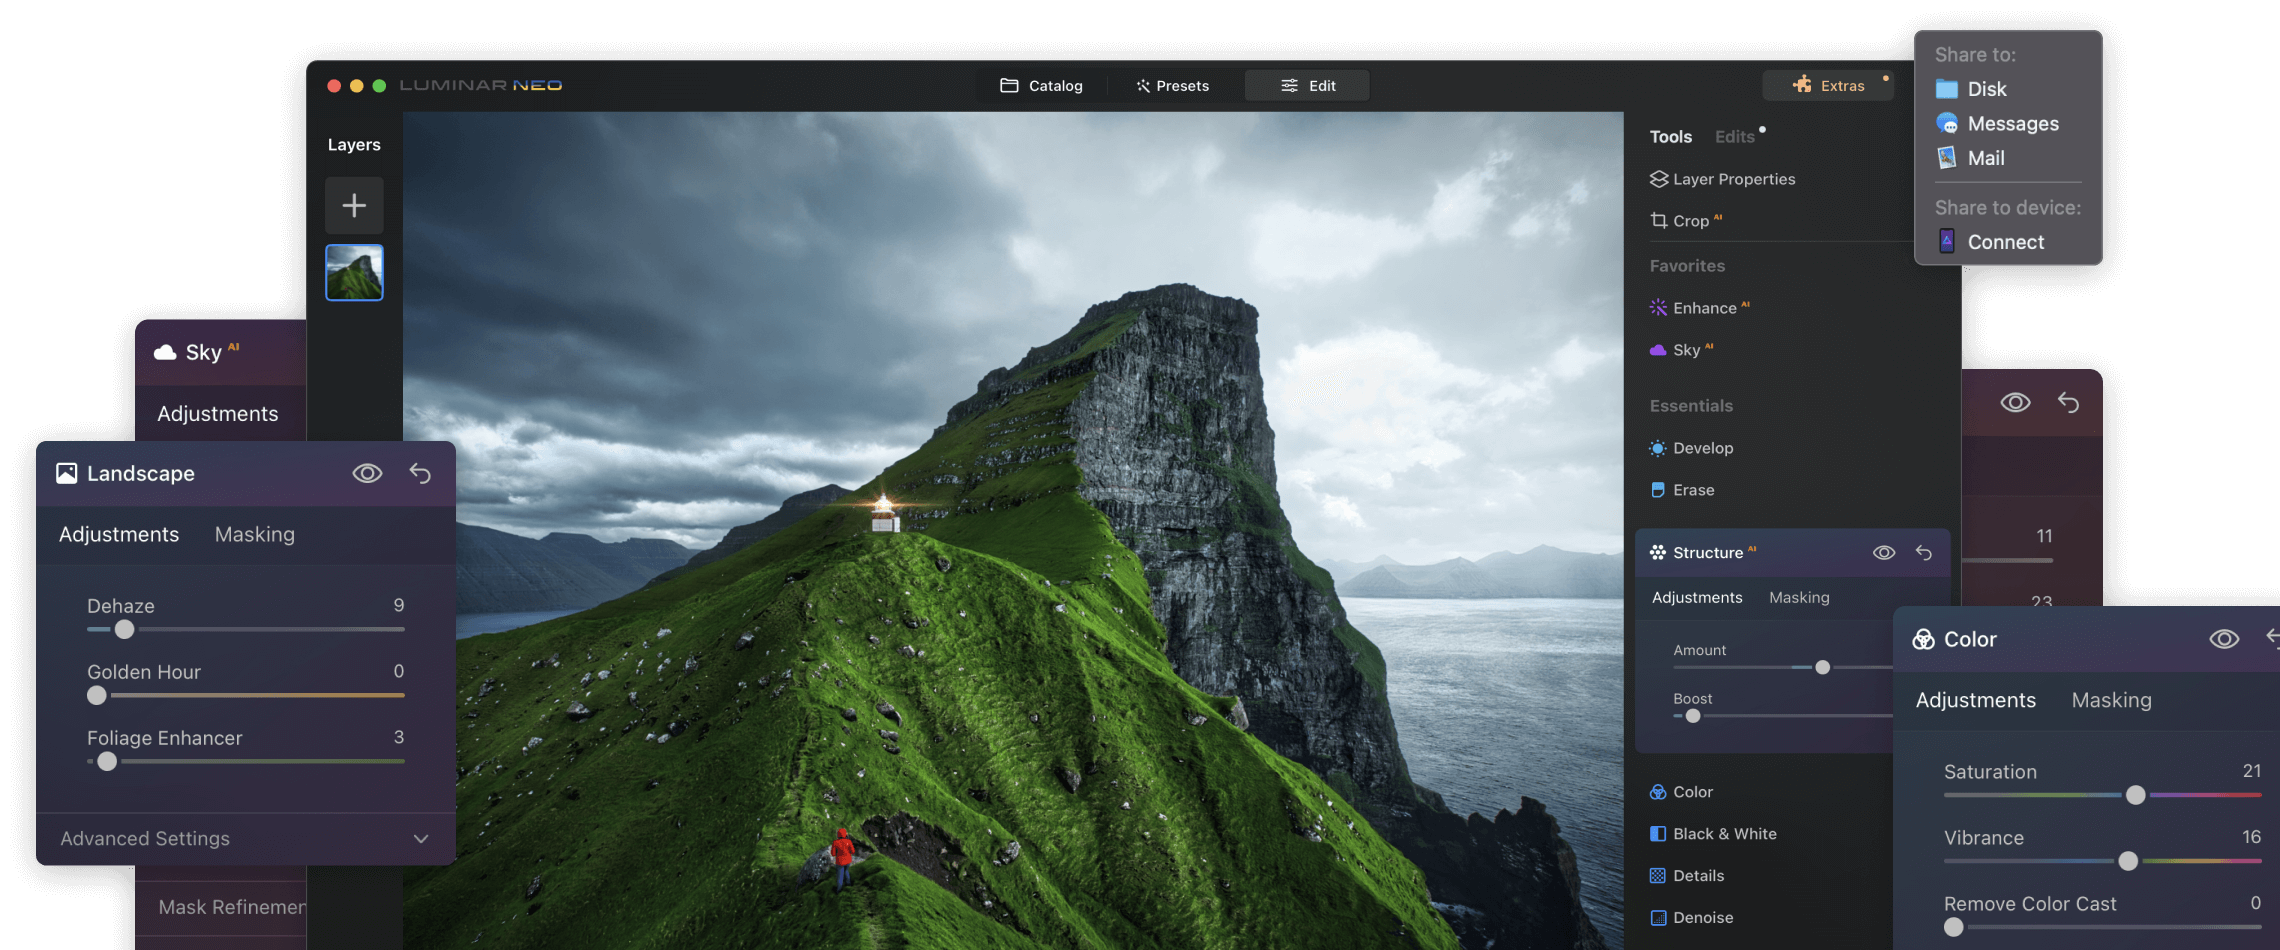Viewport: 2280px width, 950px height.
Task: Open Masking tab in Structure panel
Action: tap(1799, 597)
